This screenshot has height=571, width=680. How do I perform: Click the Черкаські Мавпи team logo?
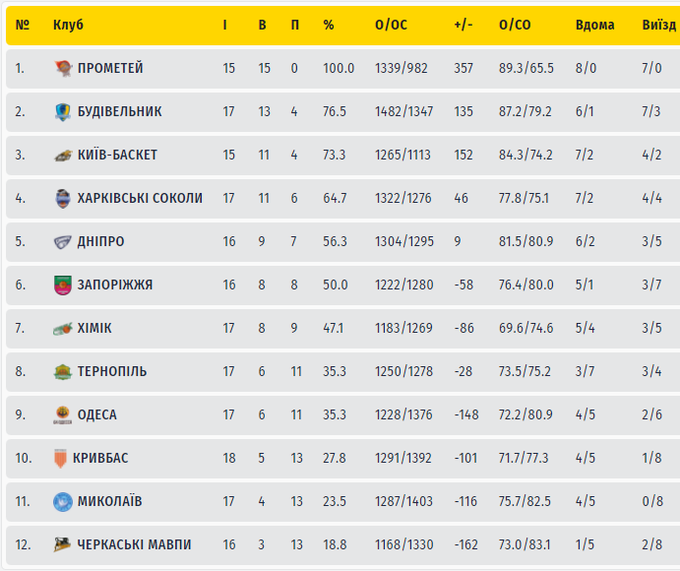point(62,544)
